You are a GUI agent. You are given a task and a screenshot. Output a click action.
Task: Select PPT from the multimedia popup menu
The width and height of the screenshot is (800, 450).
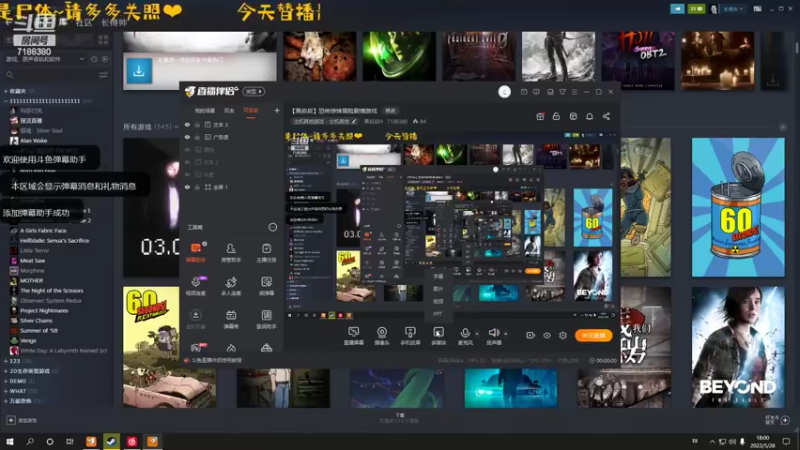pos(438,314)
